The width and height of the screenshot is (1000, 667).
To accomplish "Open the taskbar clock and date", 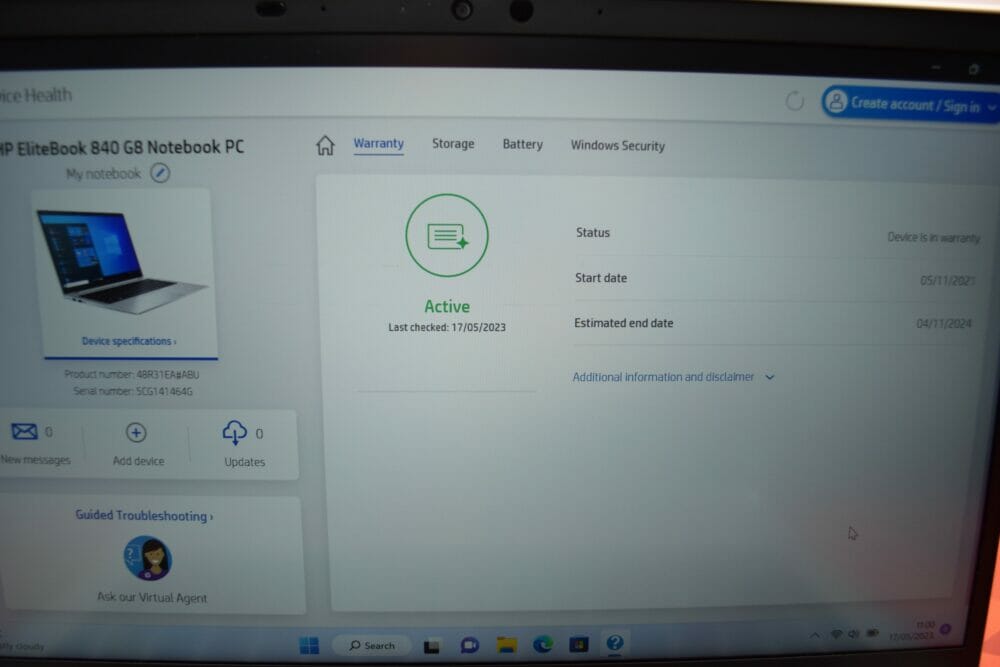I will point(913,631).
